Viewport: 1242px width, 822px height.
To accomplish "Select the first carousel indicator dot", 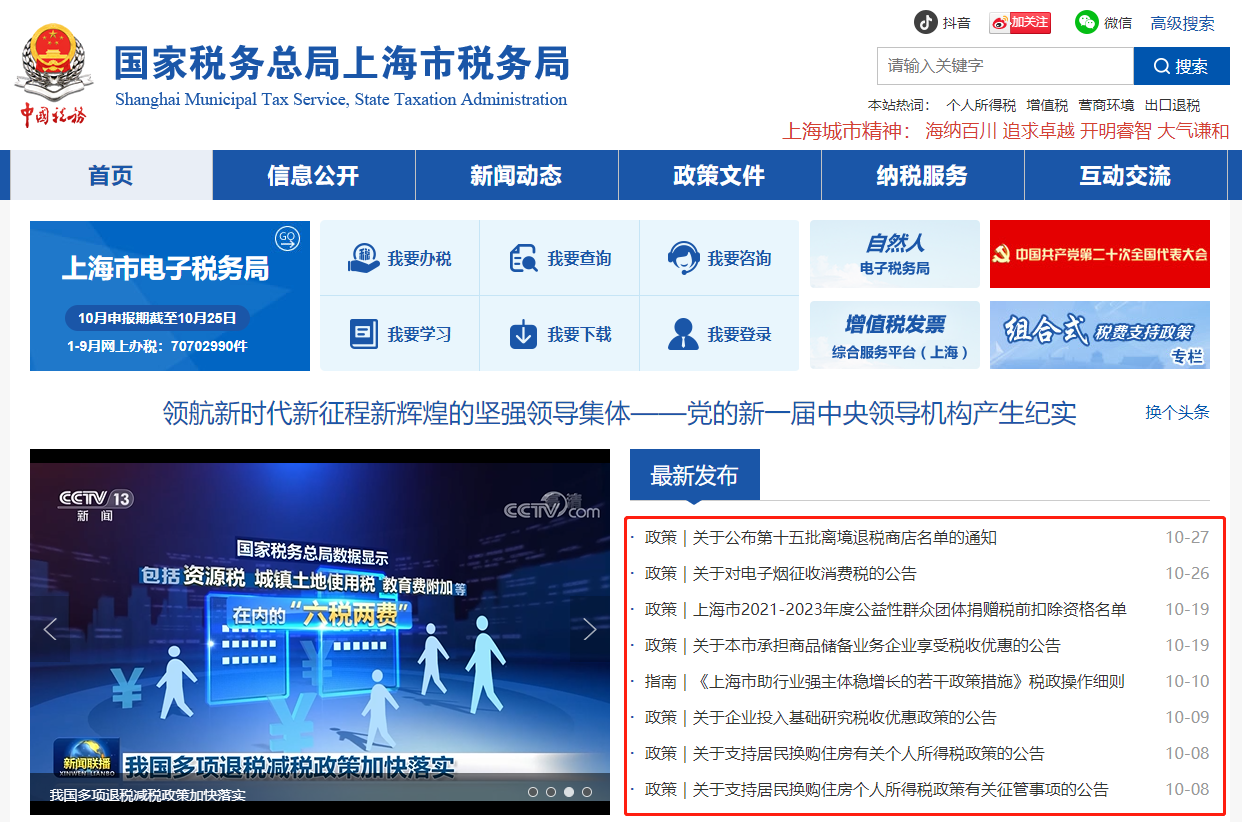I will pyautogui.click(x=533, y=792).
